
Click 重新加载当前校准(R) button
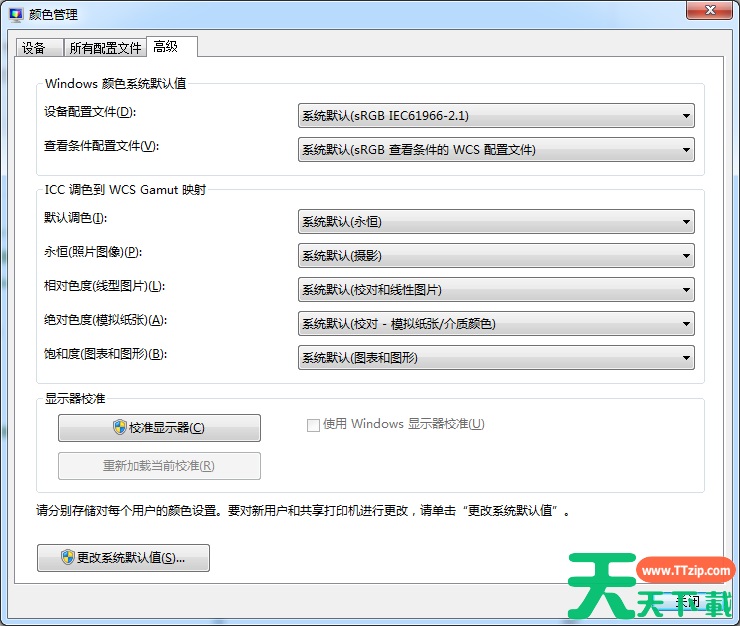(x=160, y=466)
